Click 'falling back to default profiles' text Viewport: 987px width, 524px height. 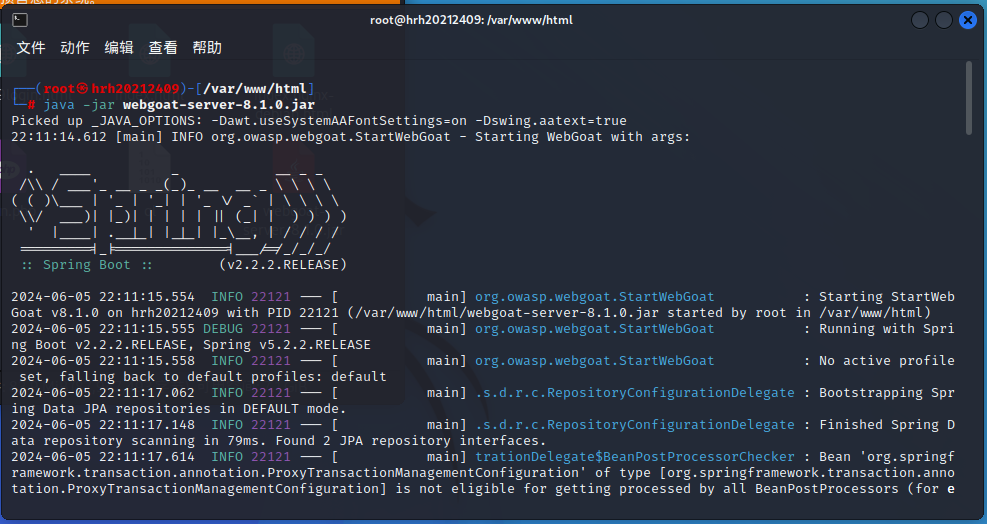click(223, 377)
